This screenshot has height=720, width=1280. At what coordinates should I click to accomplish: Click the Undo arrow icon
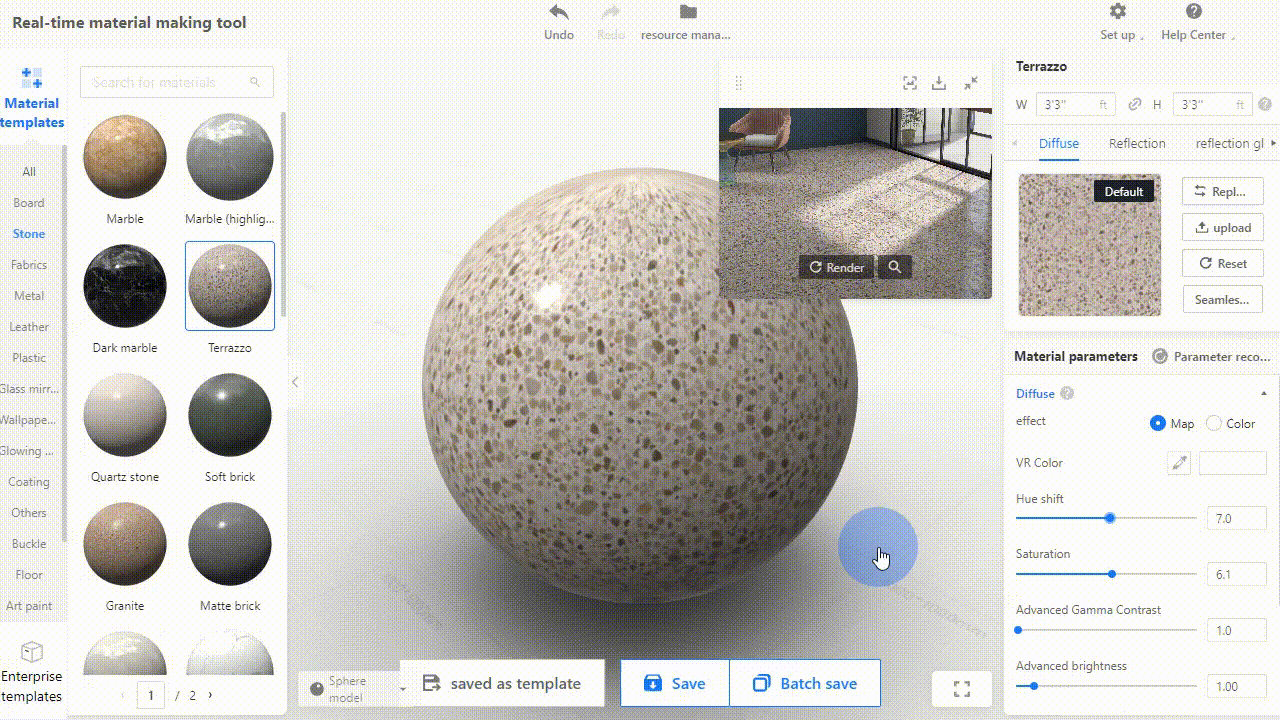[x=558, y=13]
